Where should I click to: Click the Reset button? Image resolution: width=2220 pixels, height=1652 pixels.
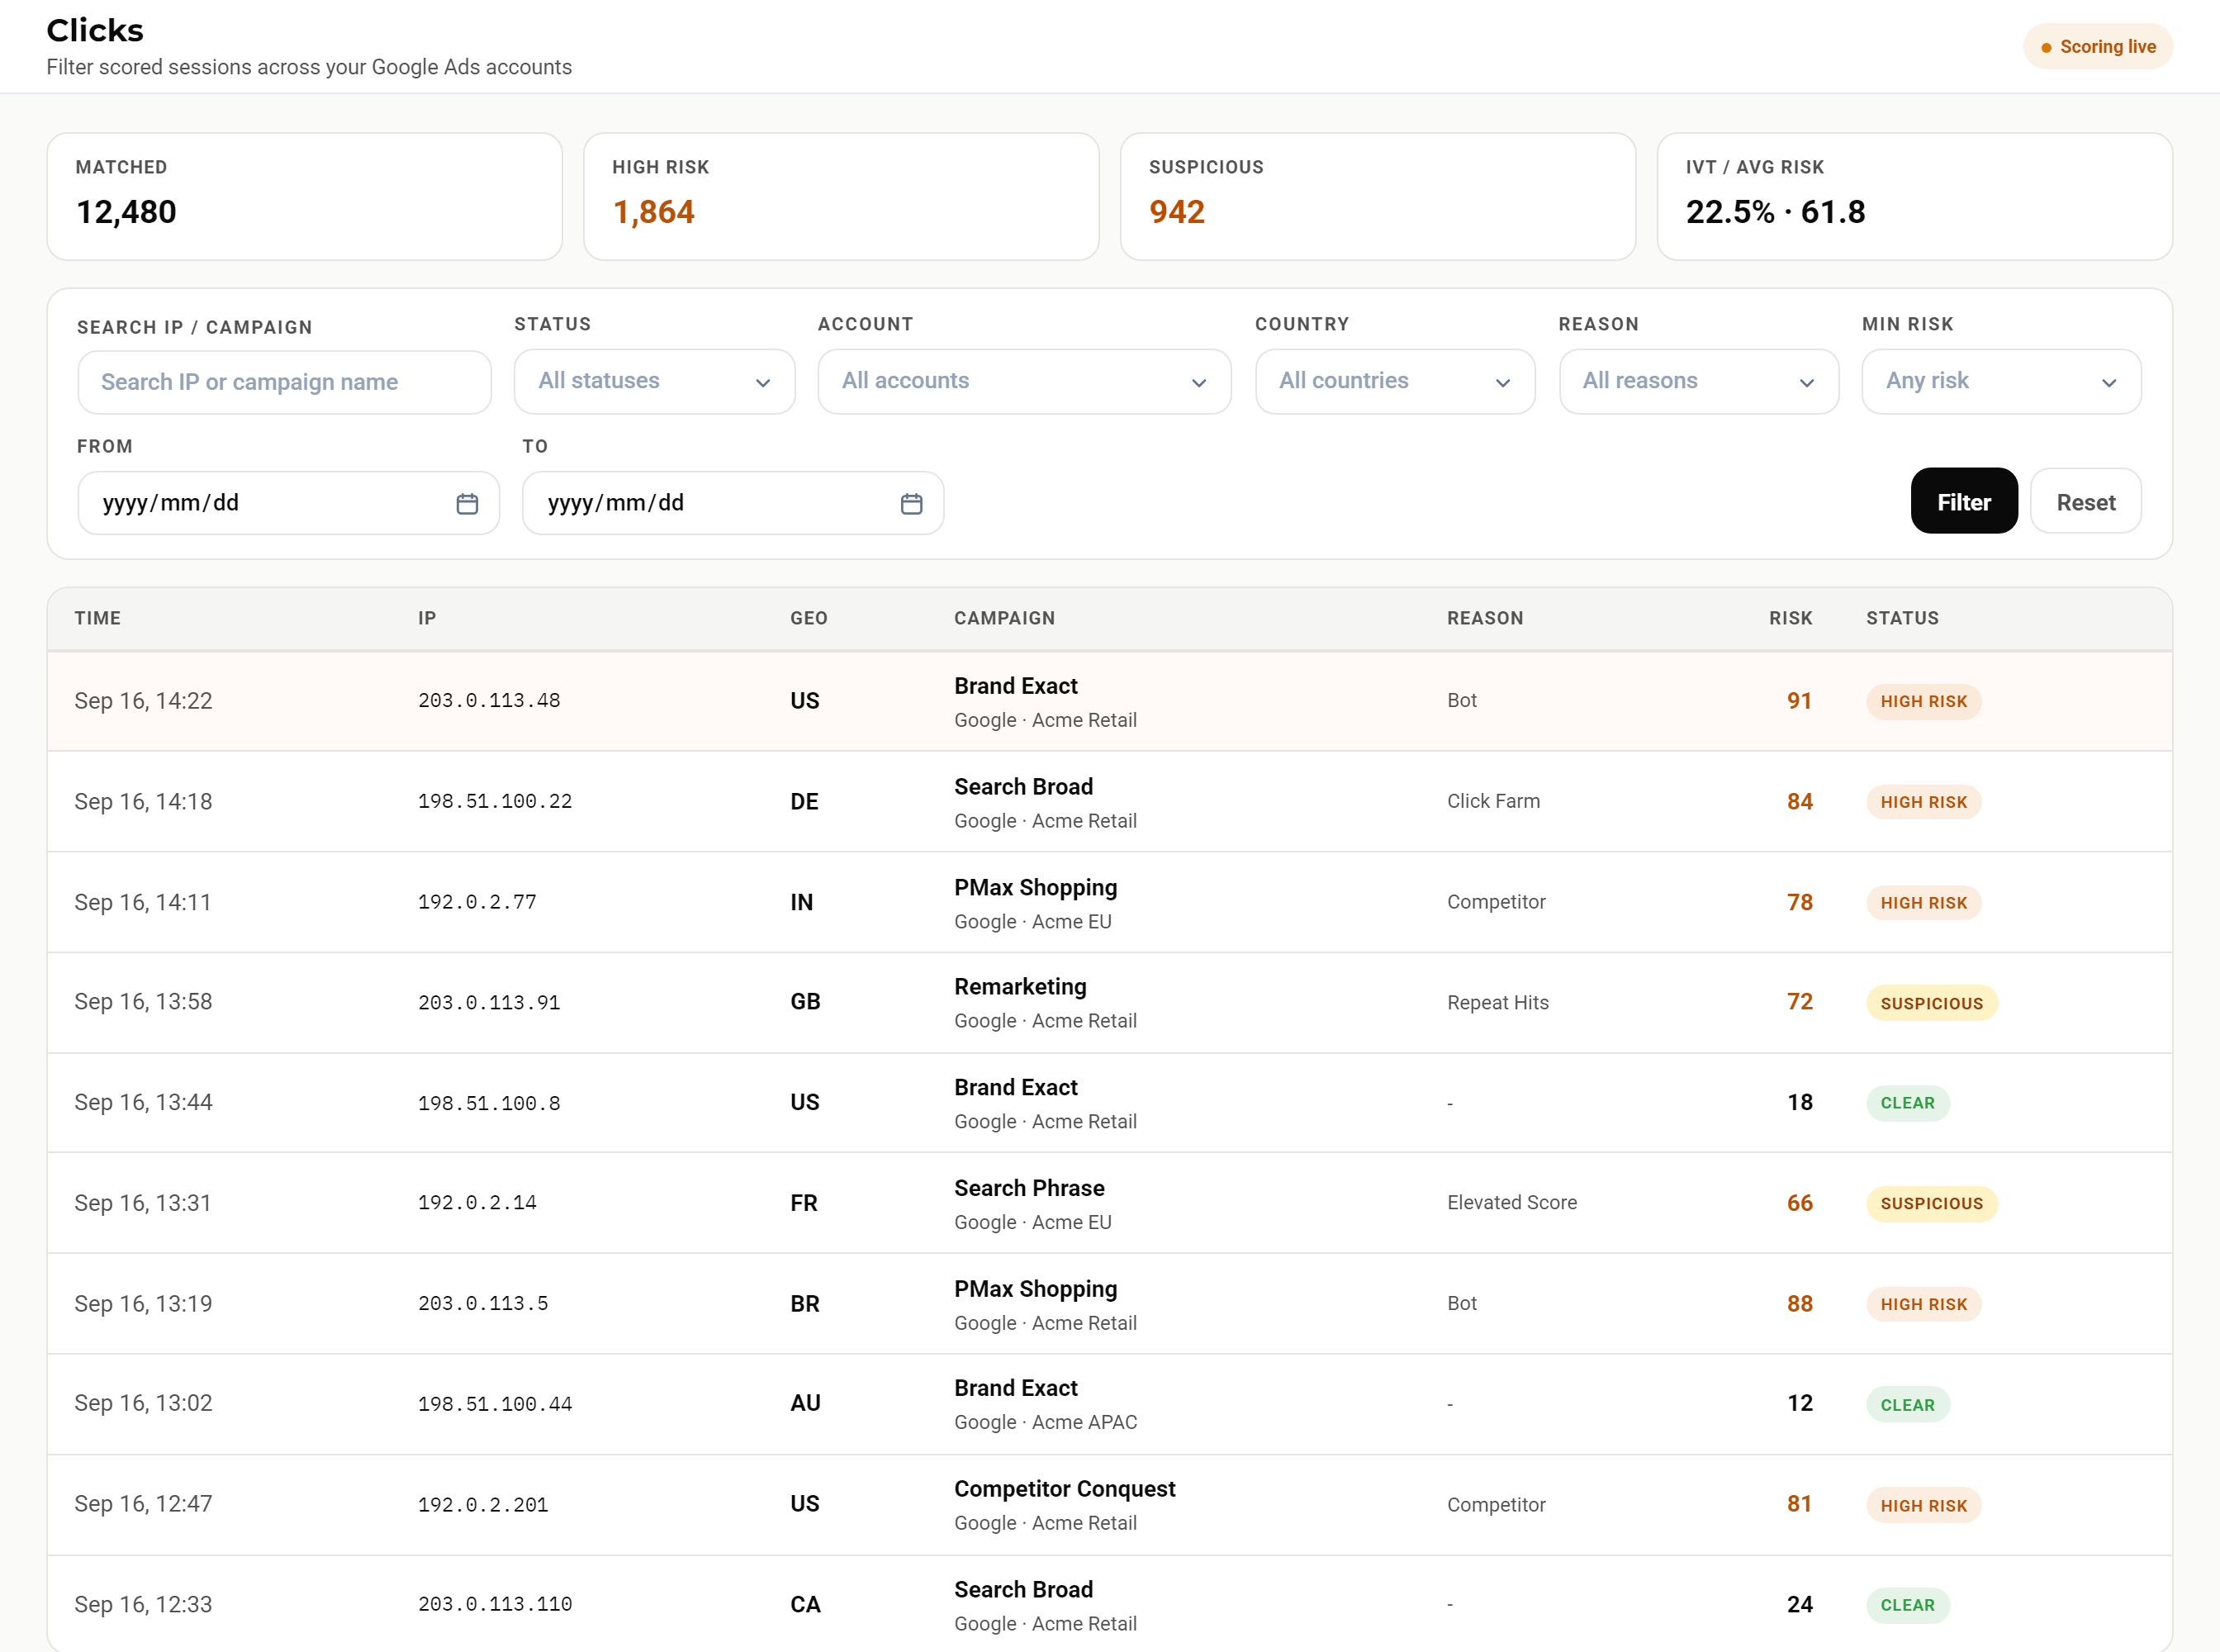(x=2086, y=501)
